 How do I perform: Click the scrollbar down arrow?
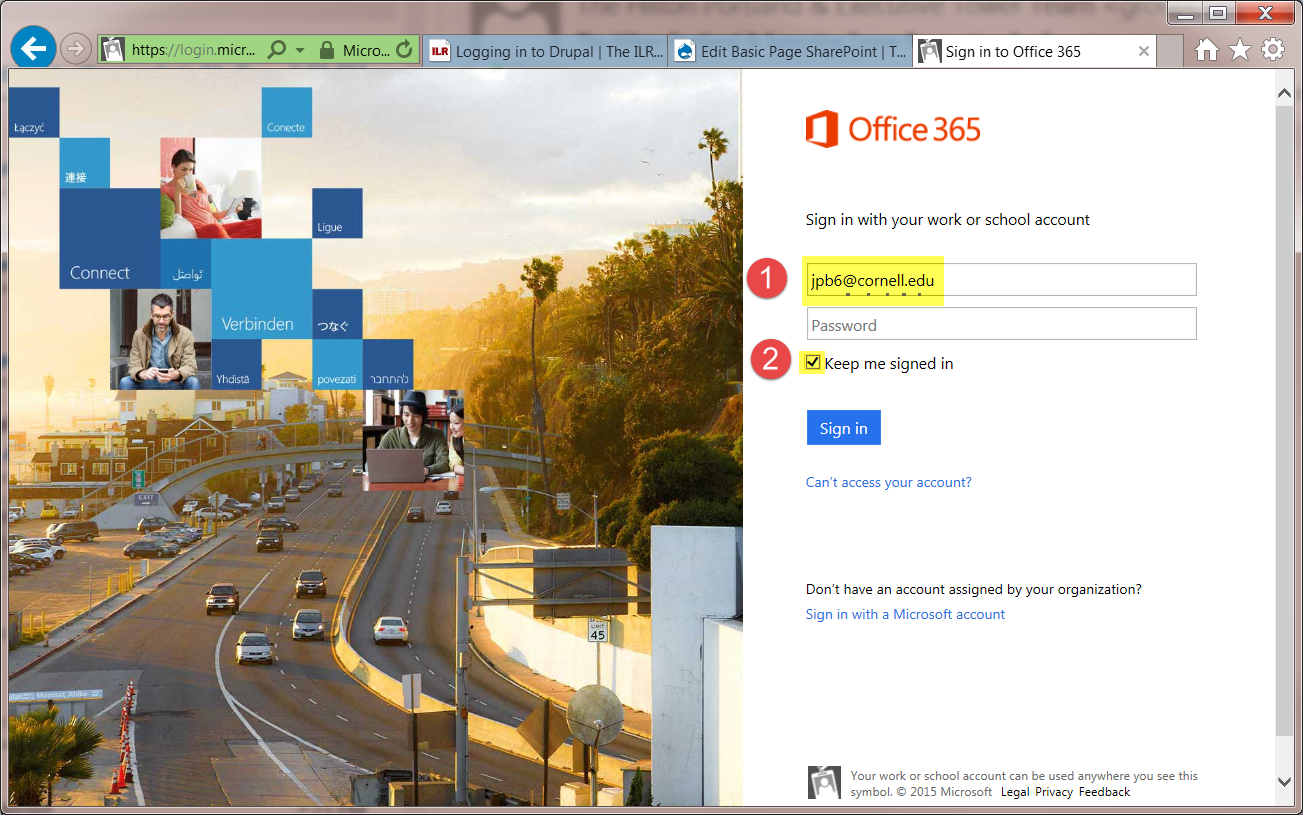click(x=1285, y=780)
